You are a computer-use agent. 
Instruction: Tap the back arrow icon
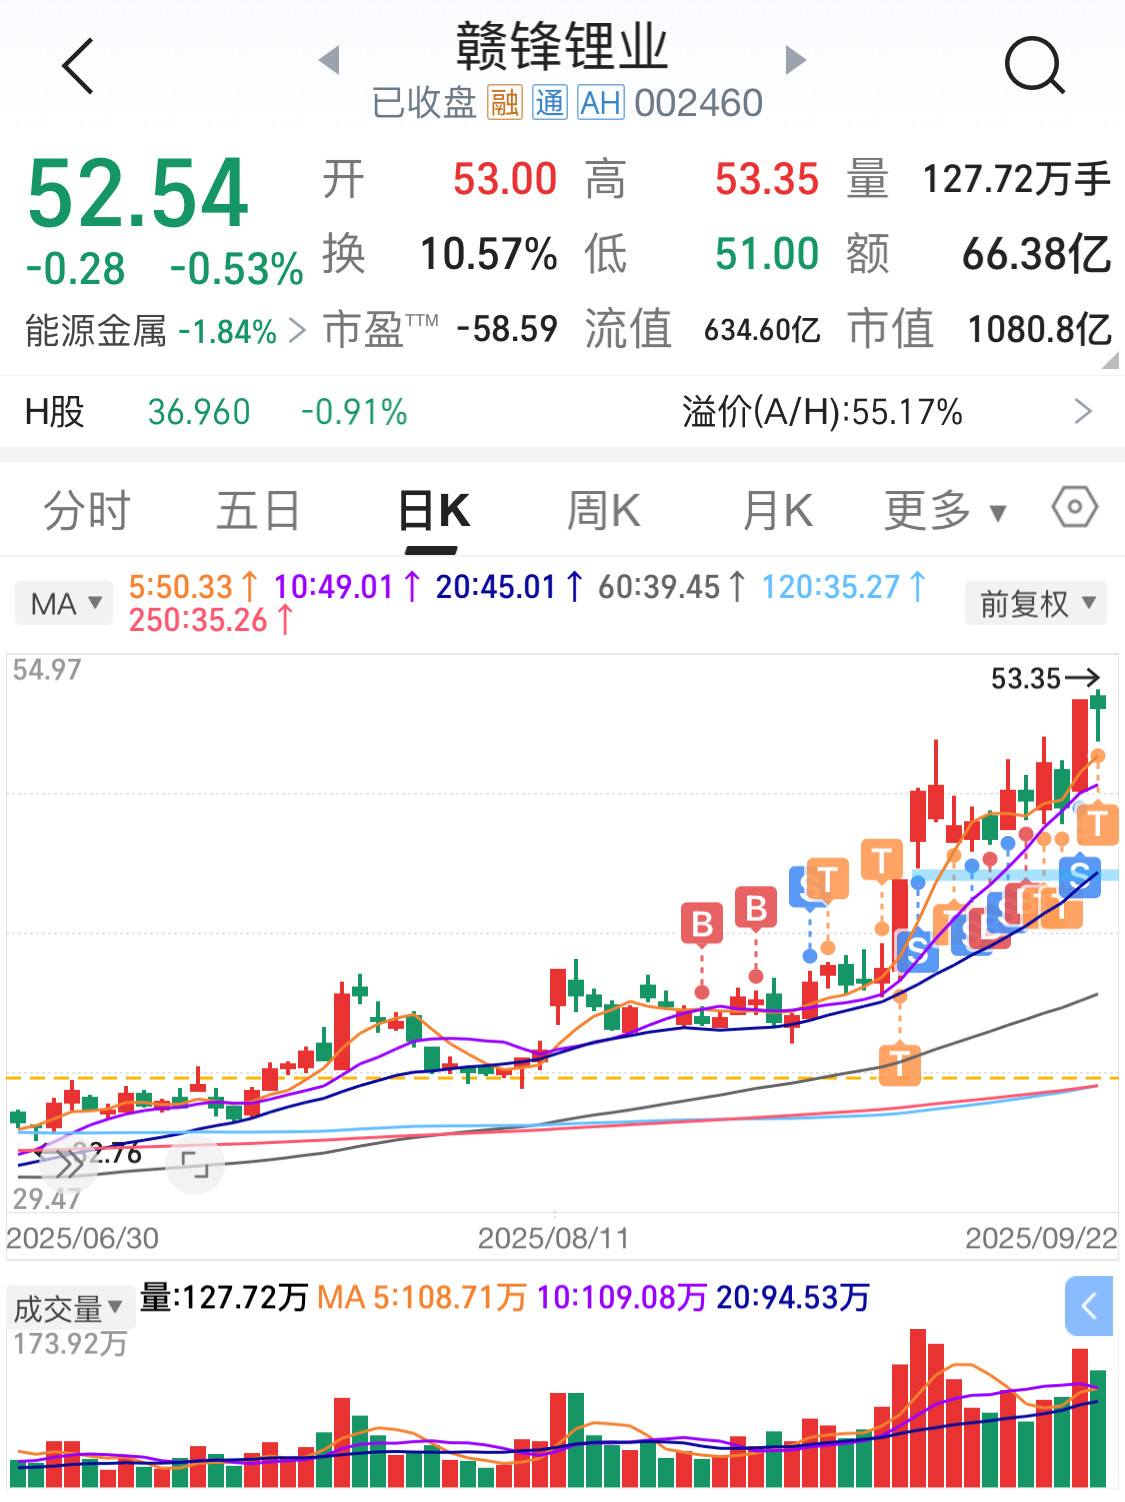coord(78,66)
